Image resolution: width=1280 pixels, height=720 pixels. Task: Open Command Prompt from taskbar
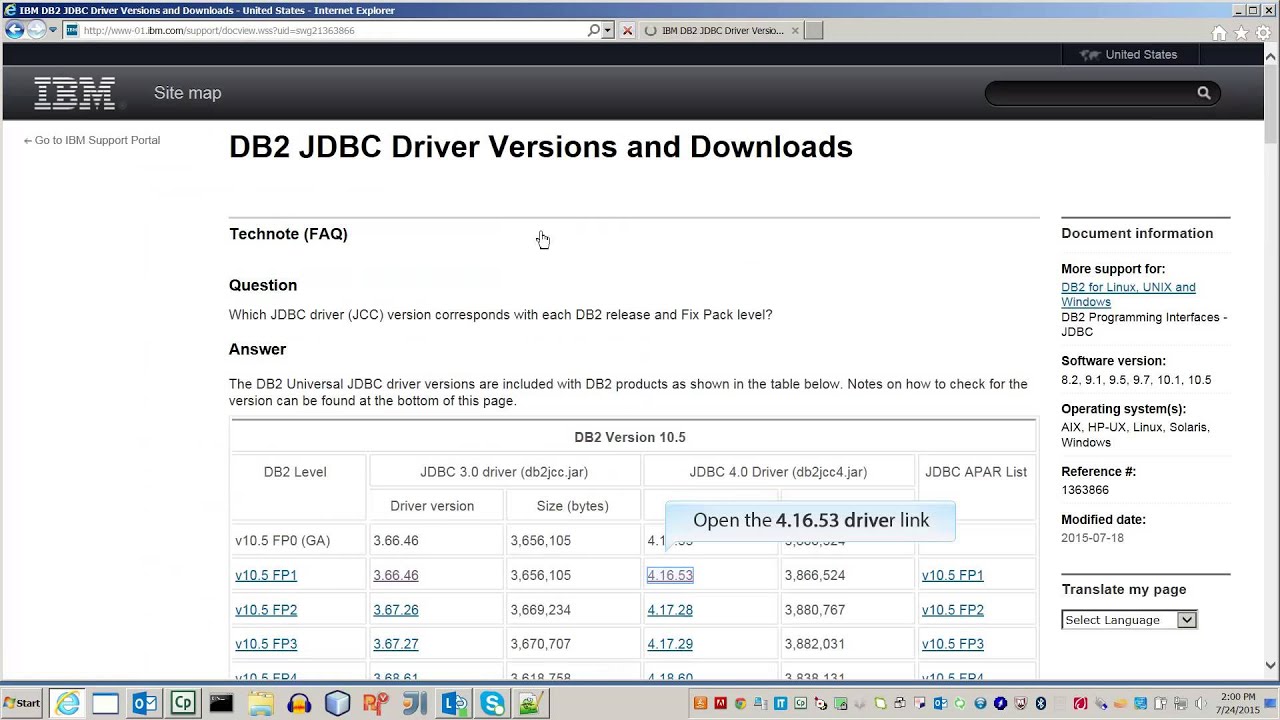pos(222,704)
